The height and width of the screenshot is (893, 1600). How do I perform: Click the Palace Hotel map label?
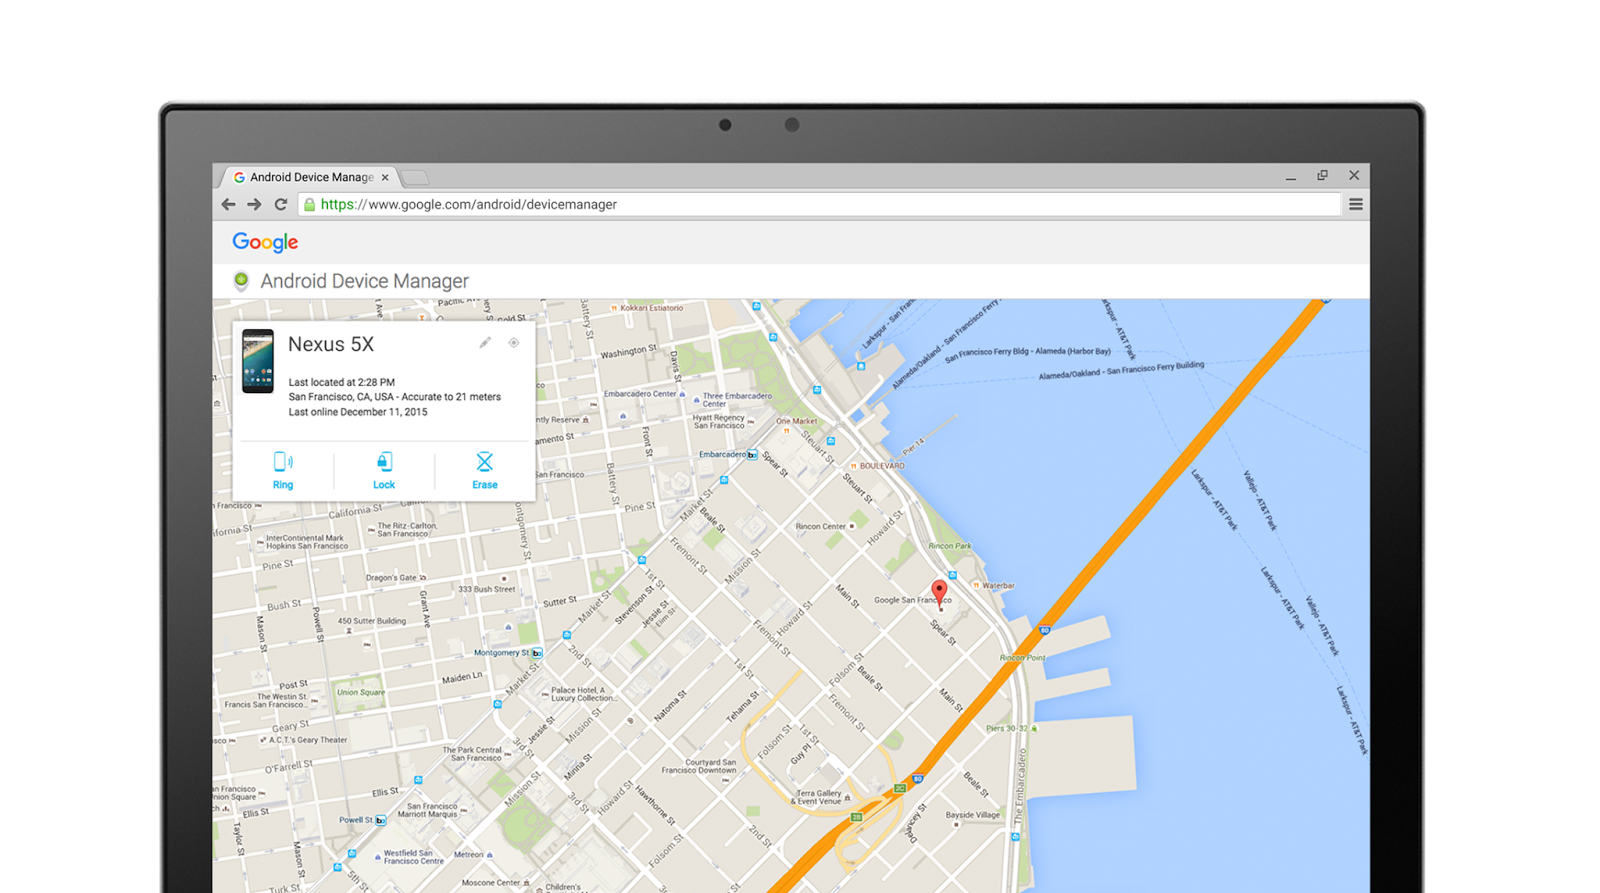[x=583, y=693]
